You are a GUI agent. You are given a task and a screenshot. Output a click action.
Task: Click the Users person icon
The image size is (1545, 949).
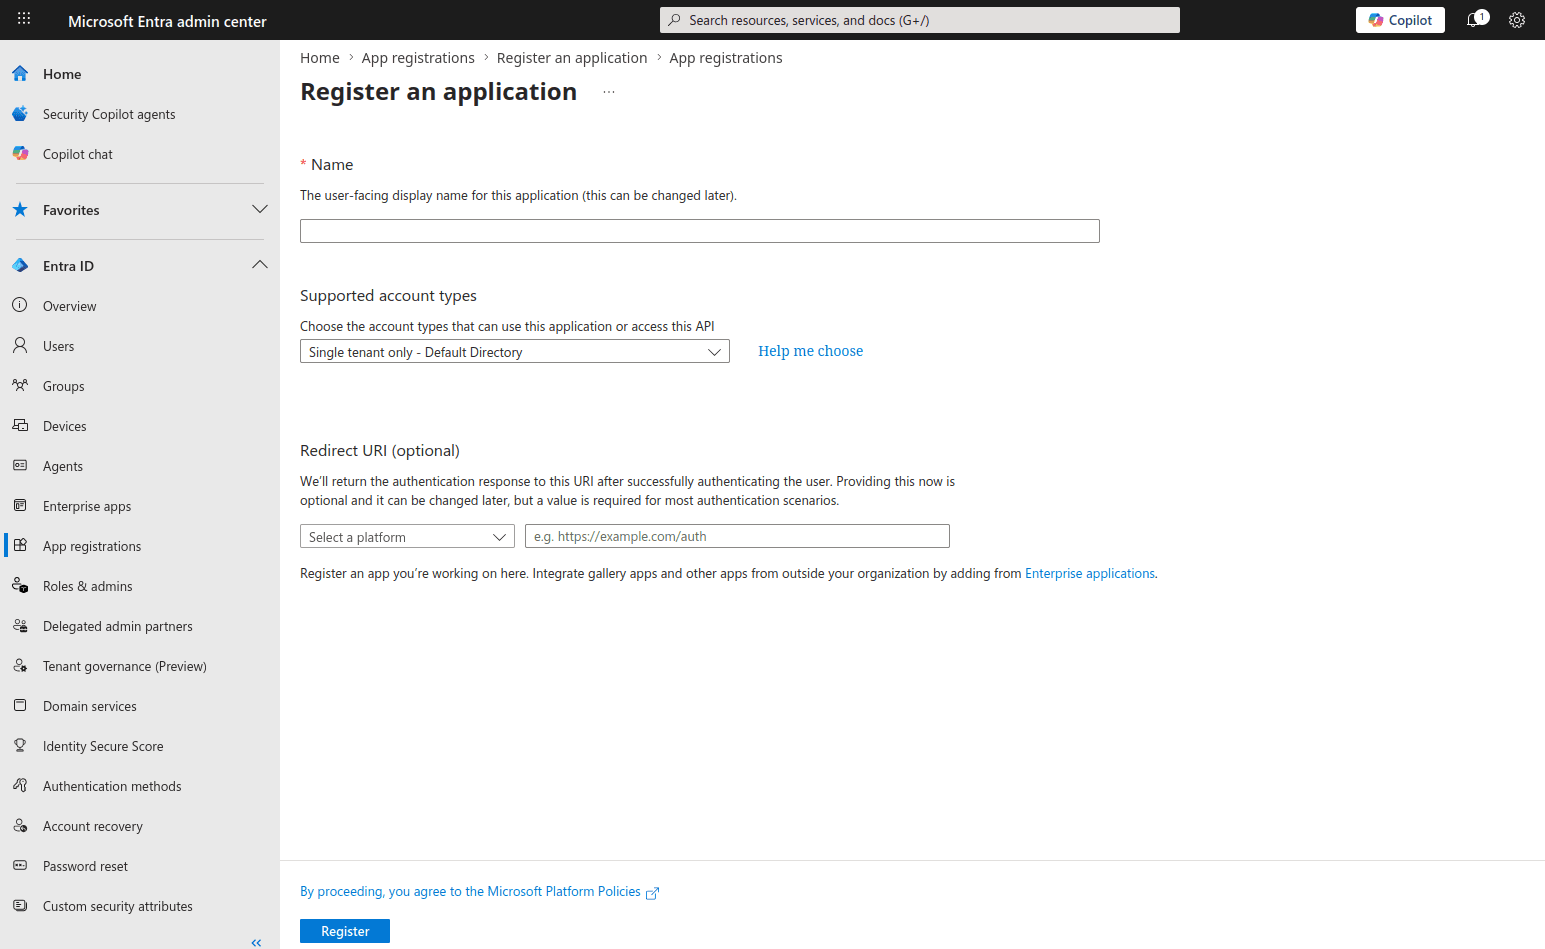20,345
